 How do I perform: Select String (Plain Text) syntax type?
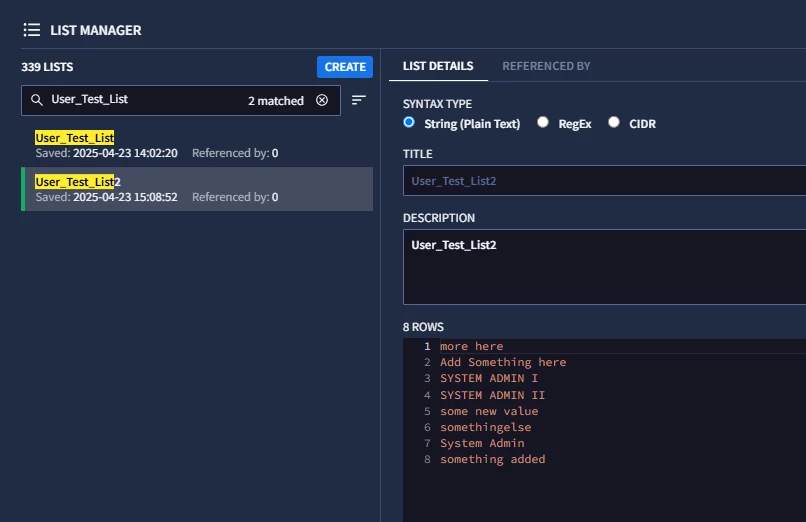409,122
